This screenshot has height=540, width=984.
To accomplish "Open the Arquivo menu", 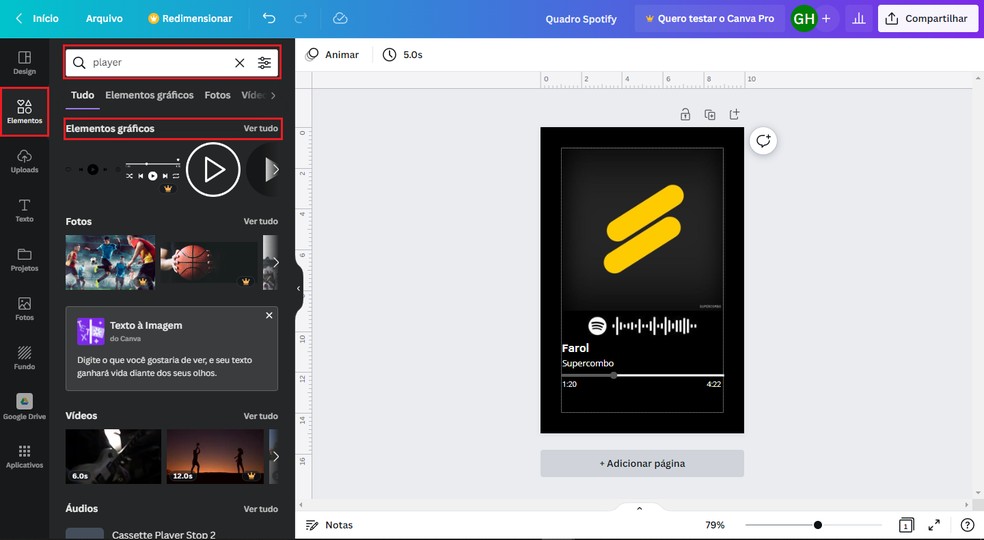I will [104, 19].
